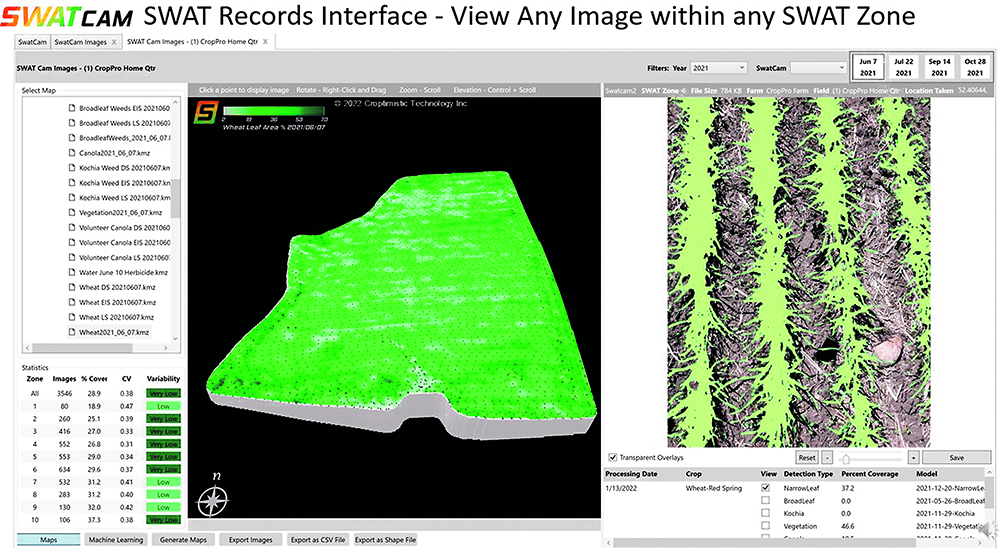The width and height of the screenshot is (1000, 553).
Task: Click the minus zoom button beside Reset
Action: click(x=827, y=457)
